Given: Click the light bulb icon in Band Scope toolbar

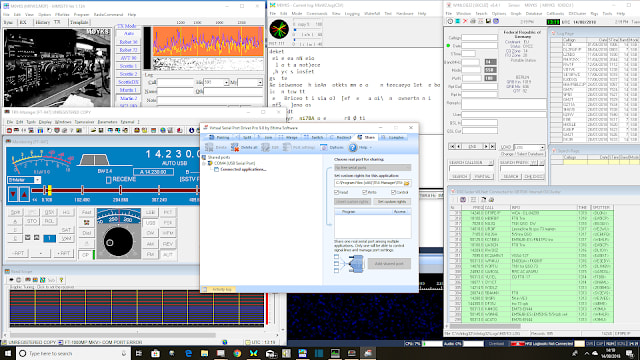Looking at the screenshot, I should pyautogui.click(x=61, y=280).
